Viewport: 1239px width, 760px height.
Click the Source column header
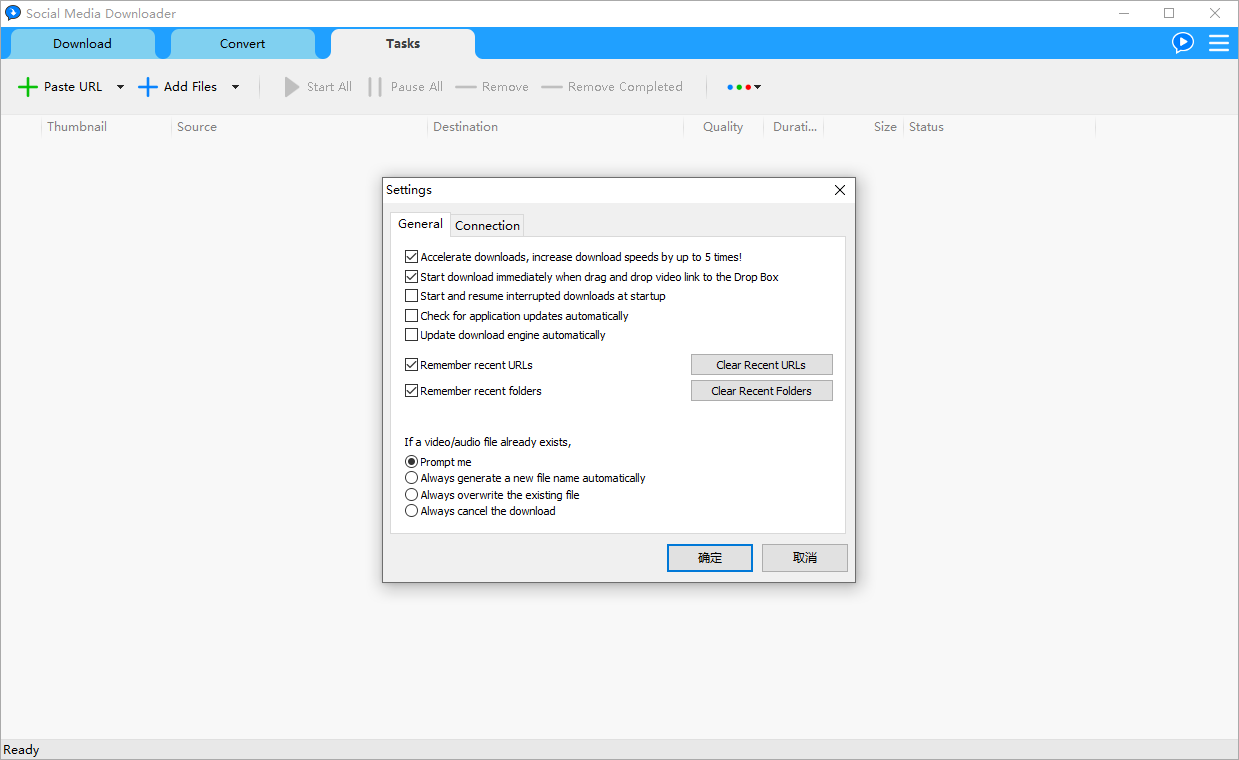[x=197, y=127]
